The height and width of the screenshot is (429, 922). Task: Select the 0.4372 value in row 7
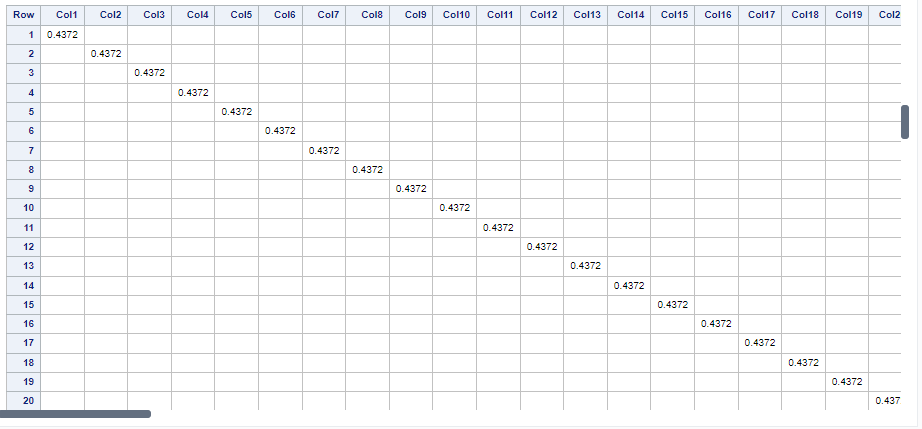[324, 150]
